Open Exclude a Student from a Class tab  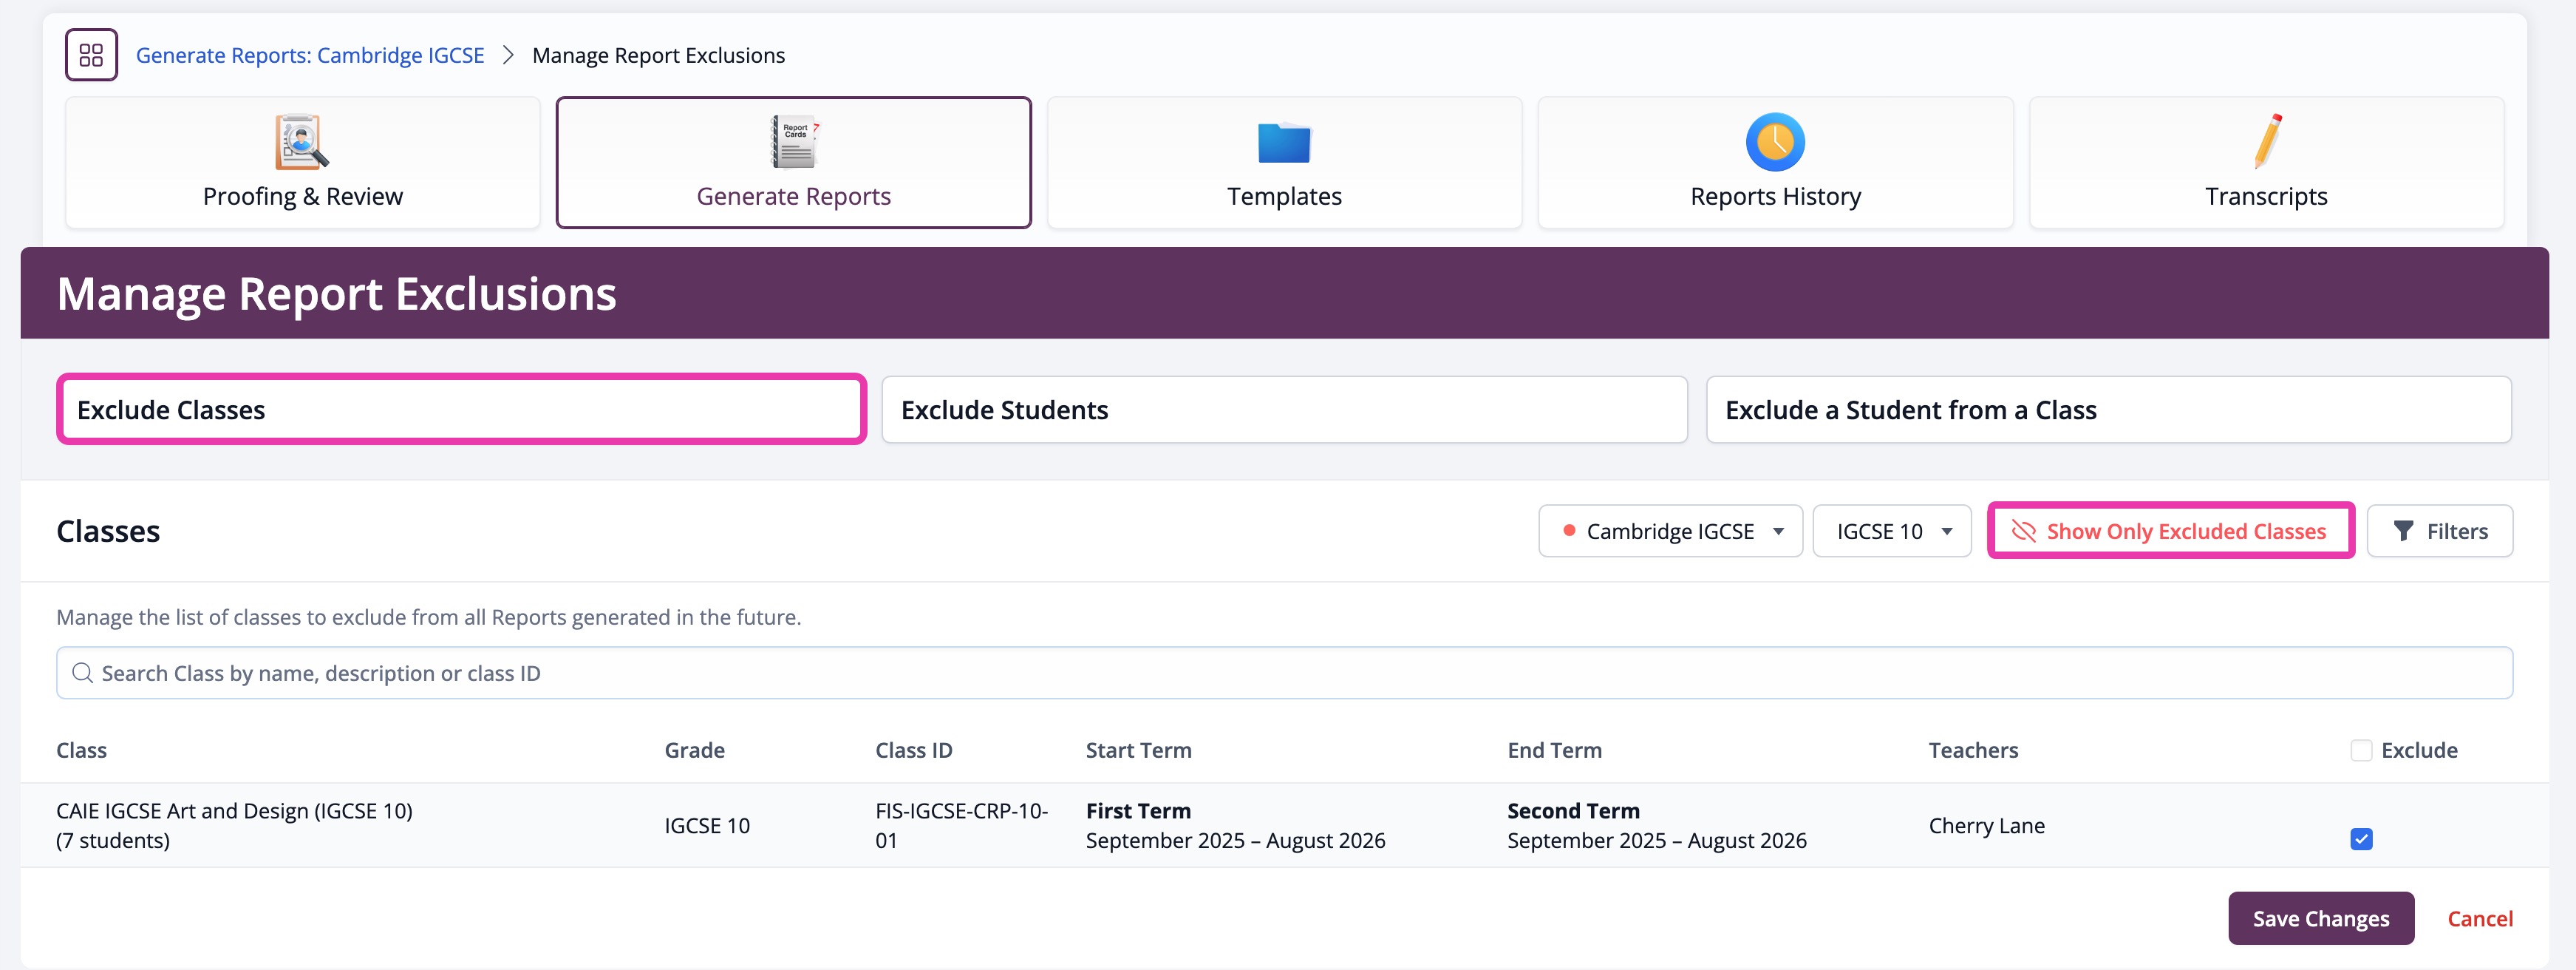click(x=2108, y=410)
